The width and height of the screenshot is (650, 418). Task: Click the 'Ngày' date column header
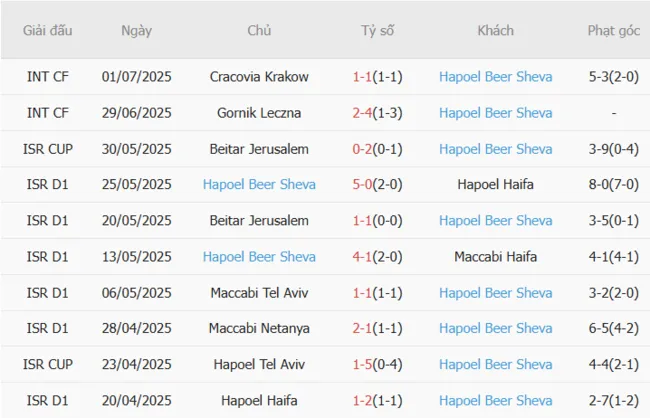pos(136,31)
